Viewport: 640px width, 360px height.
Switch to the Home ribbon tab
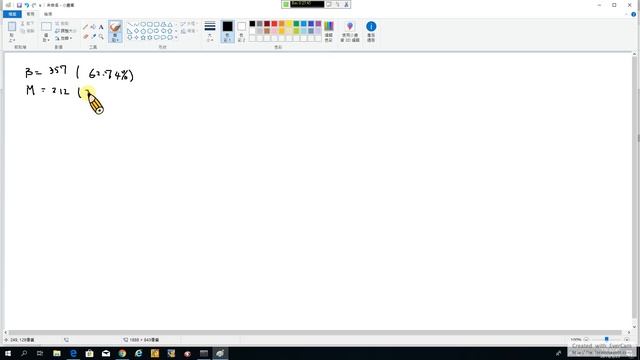31,14
